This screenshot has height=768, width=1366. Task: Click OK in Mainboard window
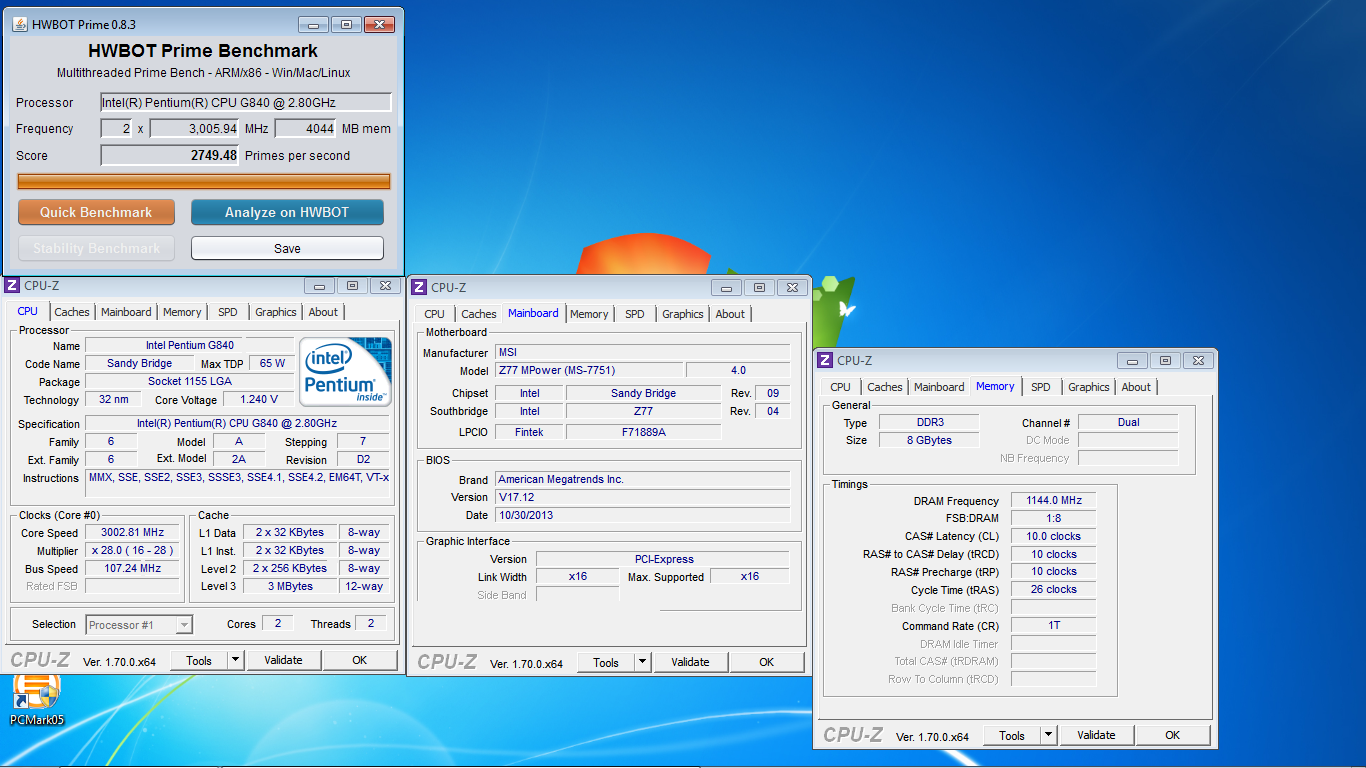pyautogui.click(x=767, y=662)
